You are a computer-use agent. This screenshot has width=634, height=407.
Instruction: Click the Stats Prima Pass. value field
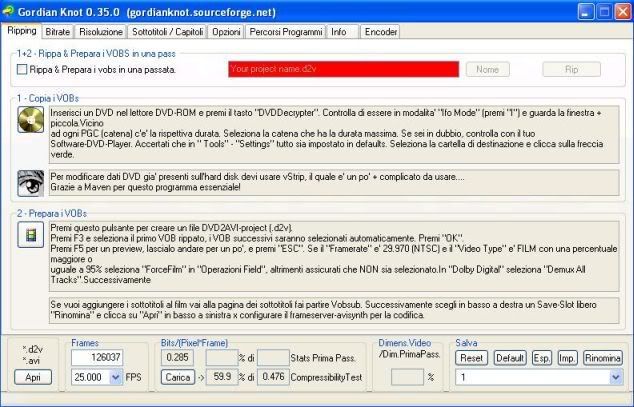point(273,358)
